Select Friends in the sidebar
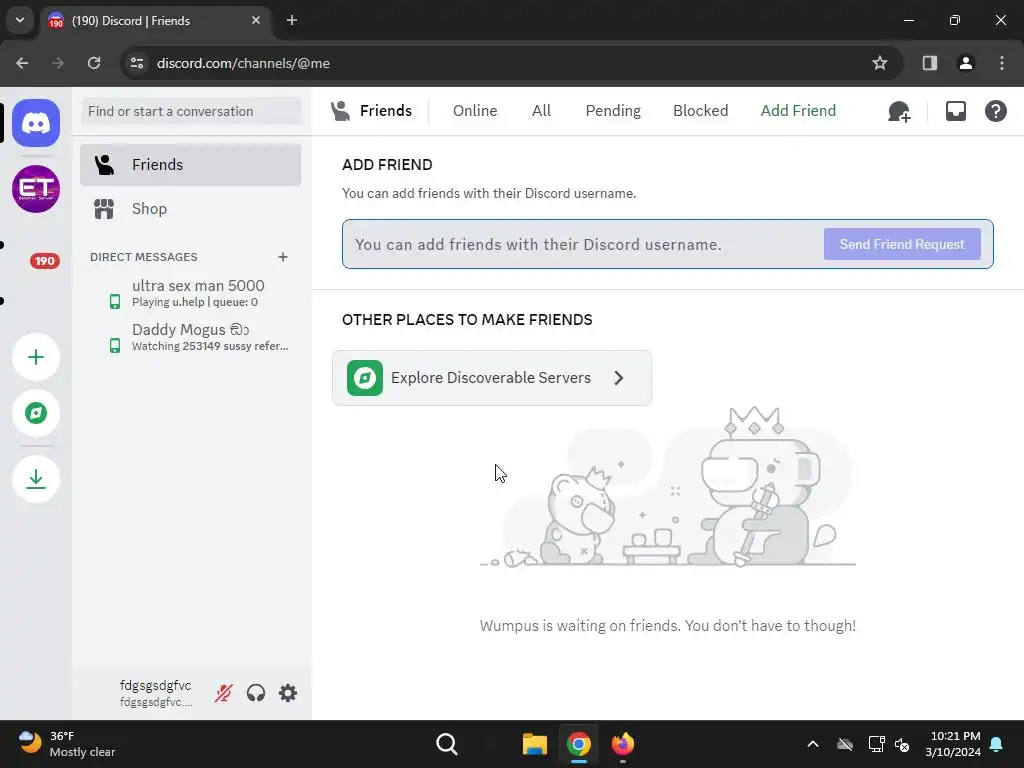The width and height of the screenshot is (1024, 768). [190, 165]
